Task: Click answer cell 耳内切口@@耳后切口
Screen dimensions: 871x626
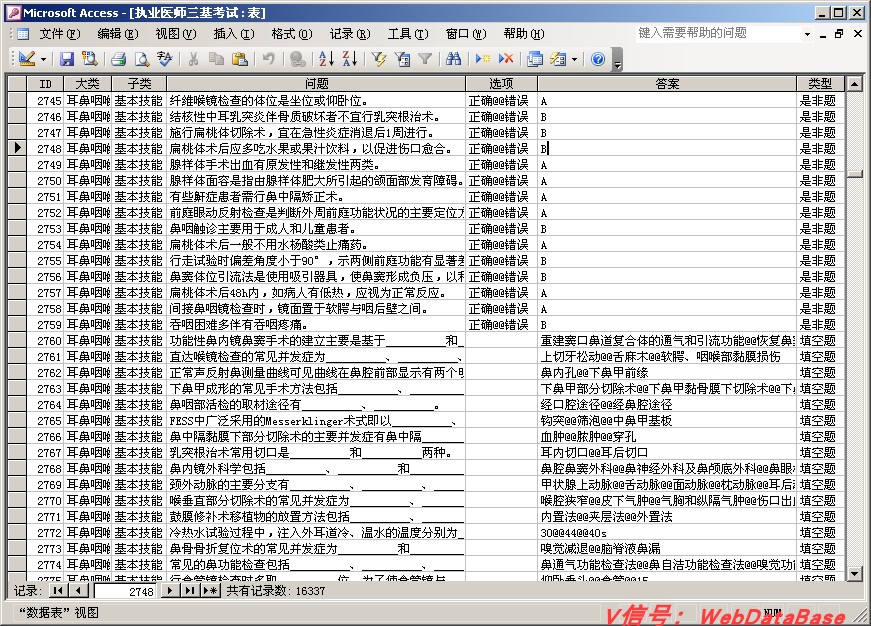Action: click(x=667, y=452)
